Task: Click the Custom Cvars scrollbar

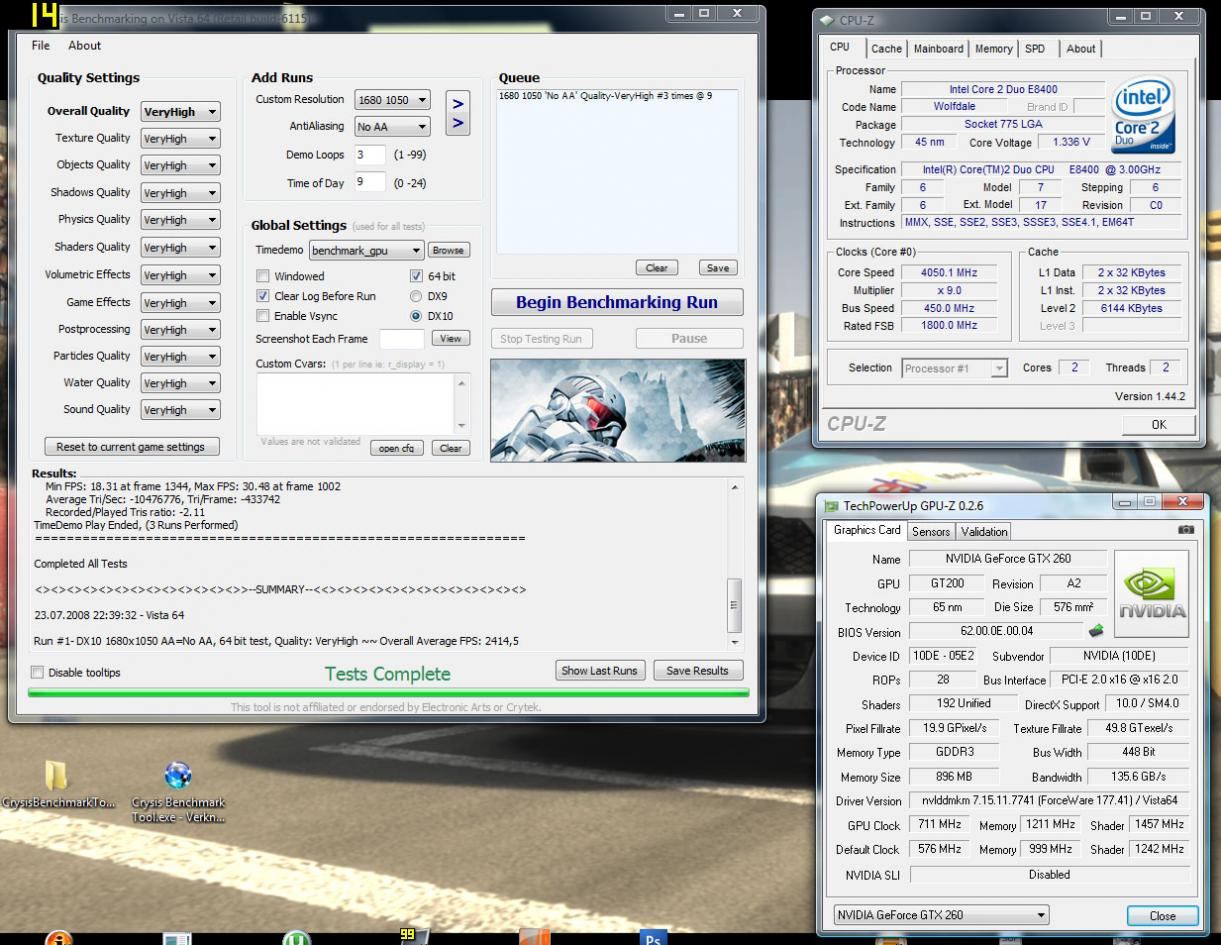Action: 461,403
